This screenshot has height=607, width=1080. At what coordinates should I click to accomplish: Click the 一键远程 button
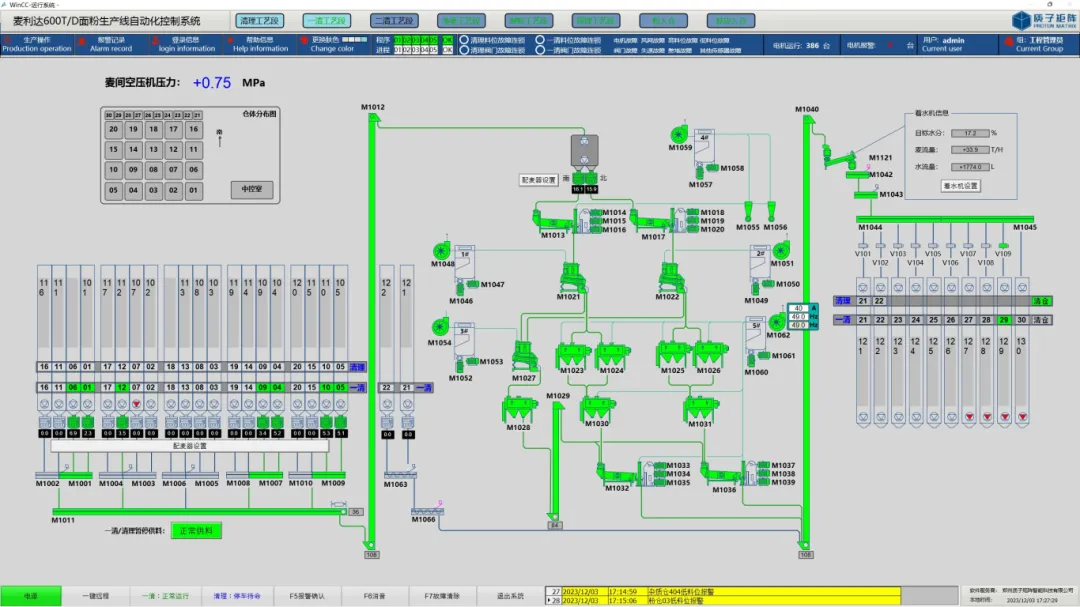[x=96, y=596]
